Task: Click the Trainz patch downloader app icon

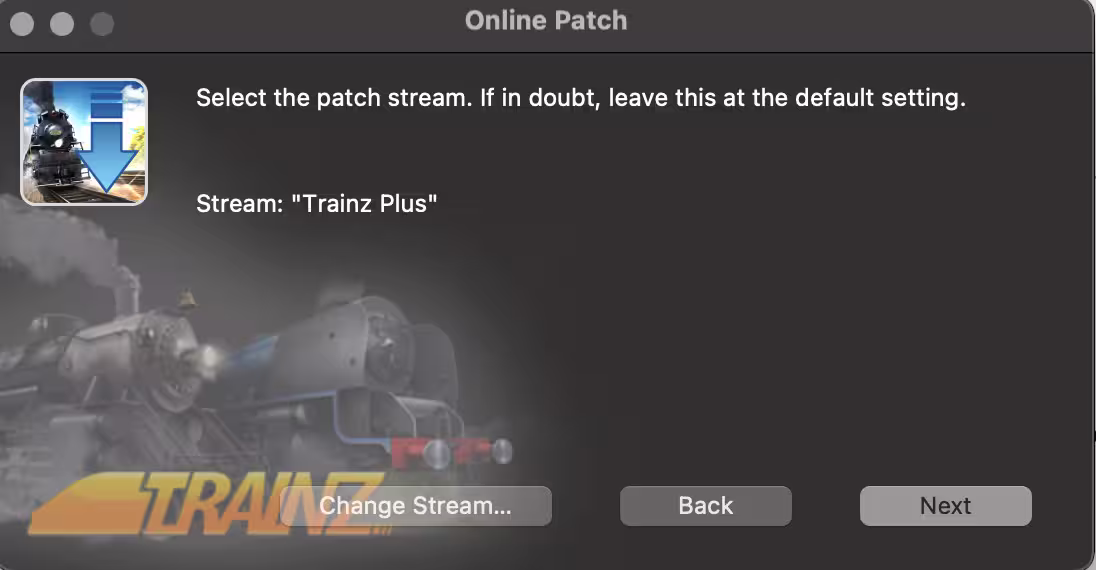Action: pyautogui.click(x=84, y=142)
